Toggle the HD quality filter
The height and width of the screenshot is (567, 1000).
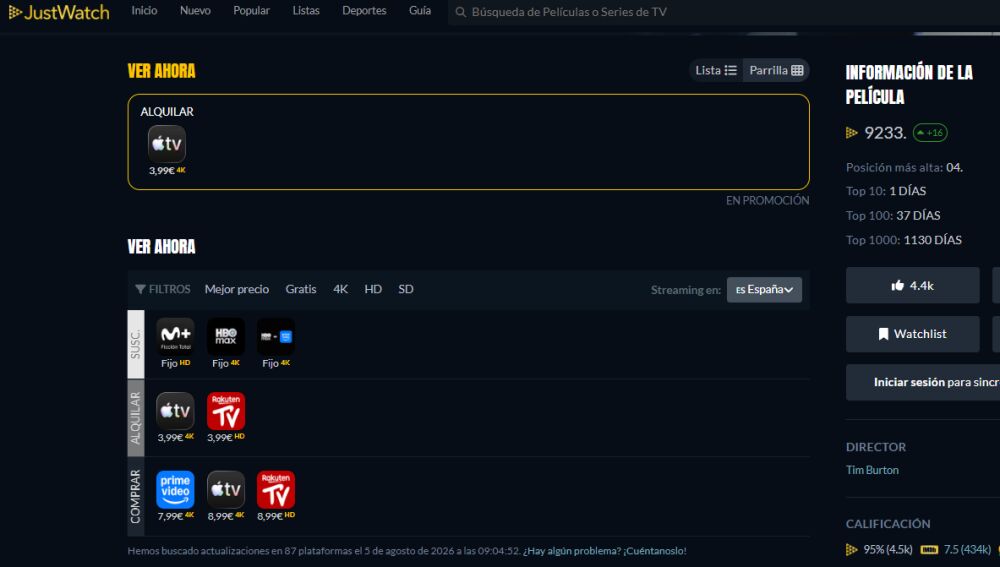tap(373, 289)
